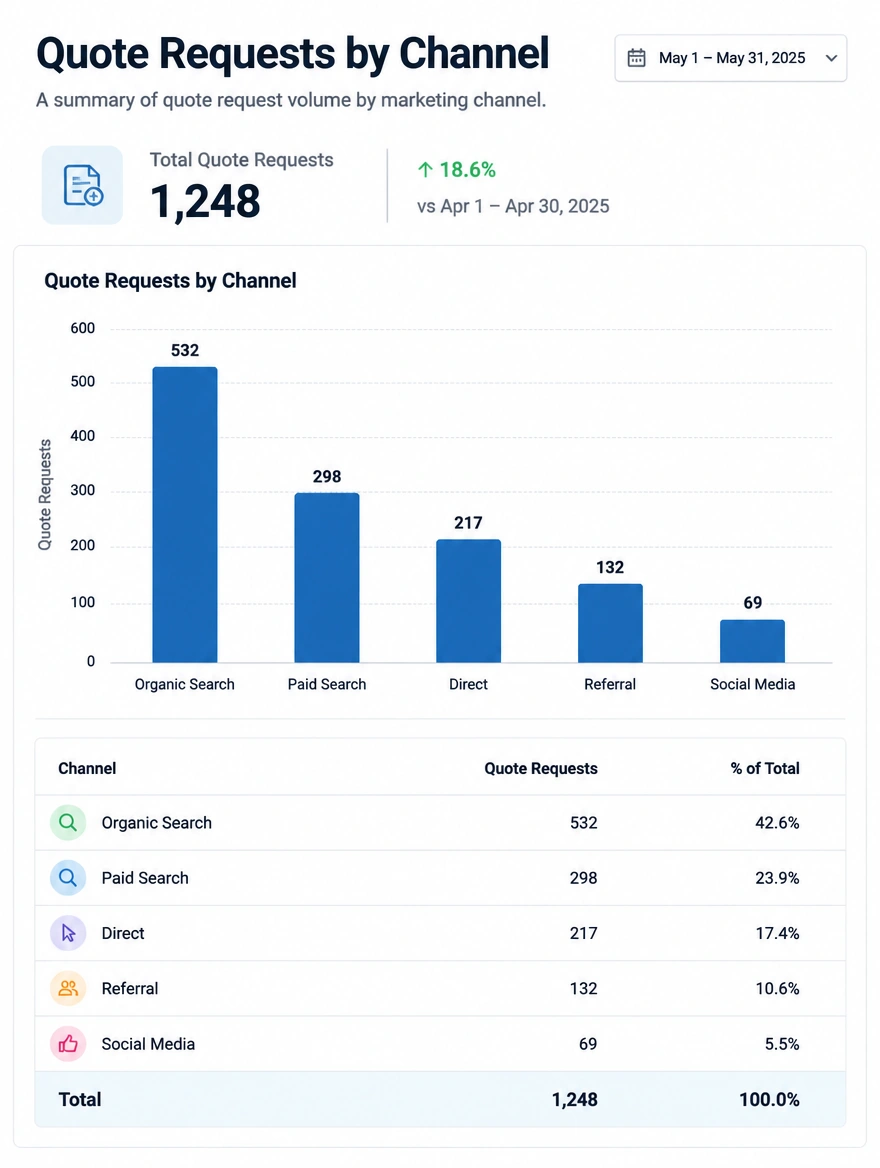Click the Quote Requests column header in table
The width and height of the screenshot is (880, 1168).
[x=541, y=768]
